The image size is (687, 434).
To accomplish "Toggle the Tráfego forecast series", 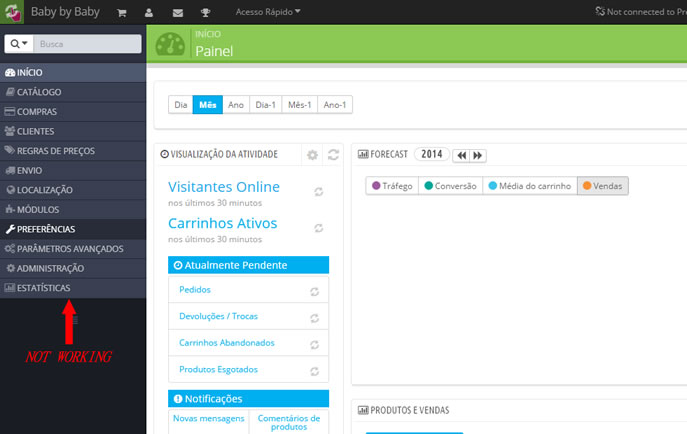I will [392, 186].
